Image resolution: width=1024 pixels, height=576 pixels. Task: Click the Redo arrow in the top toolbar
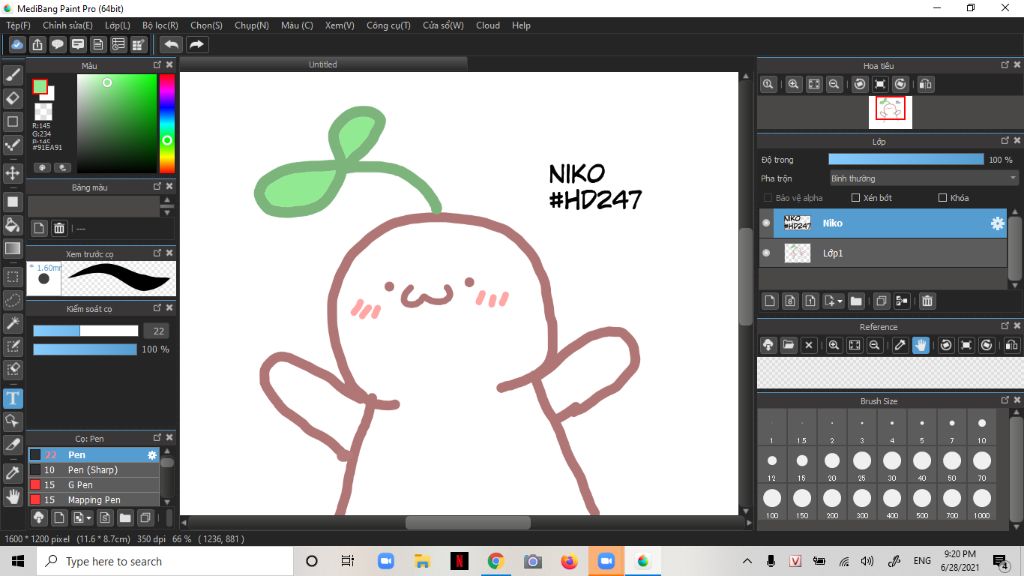tap(196, 44)
